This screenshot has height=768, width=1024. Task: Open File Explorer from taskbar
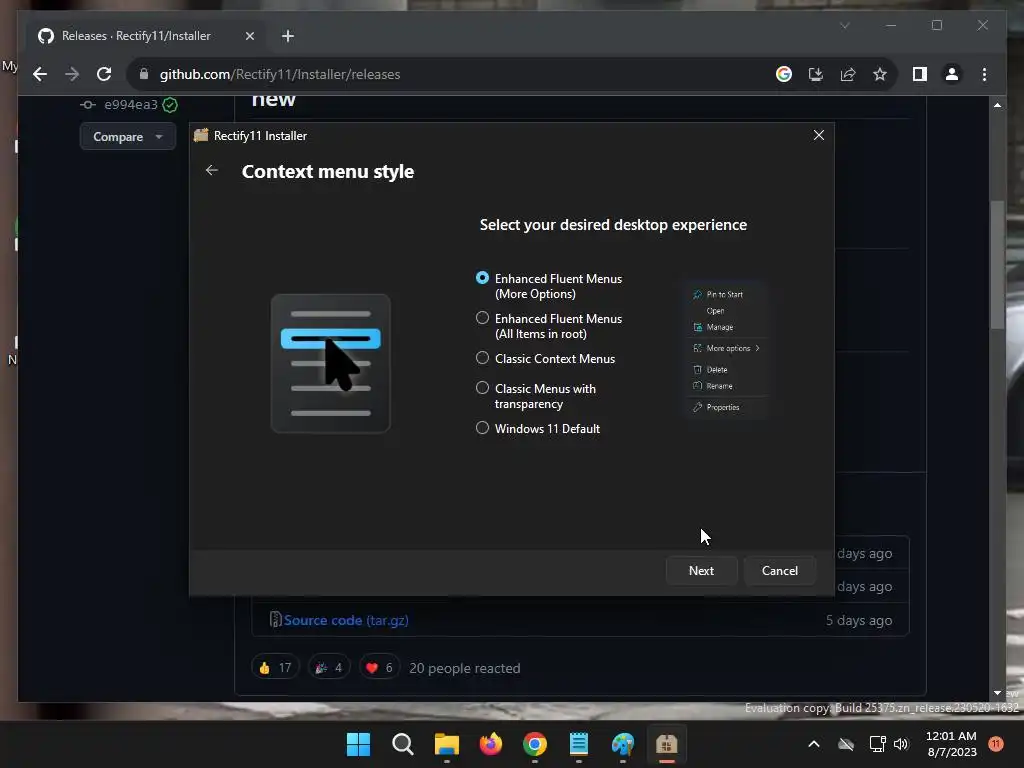point(447,744)
